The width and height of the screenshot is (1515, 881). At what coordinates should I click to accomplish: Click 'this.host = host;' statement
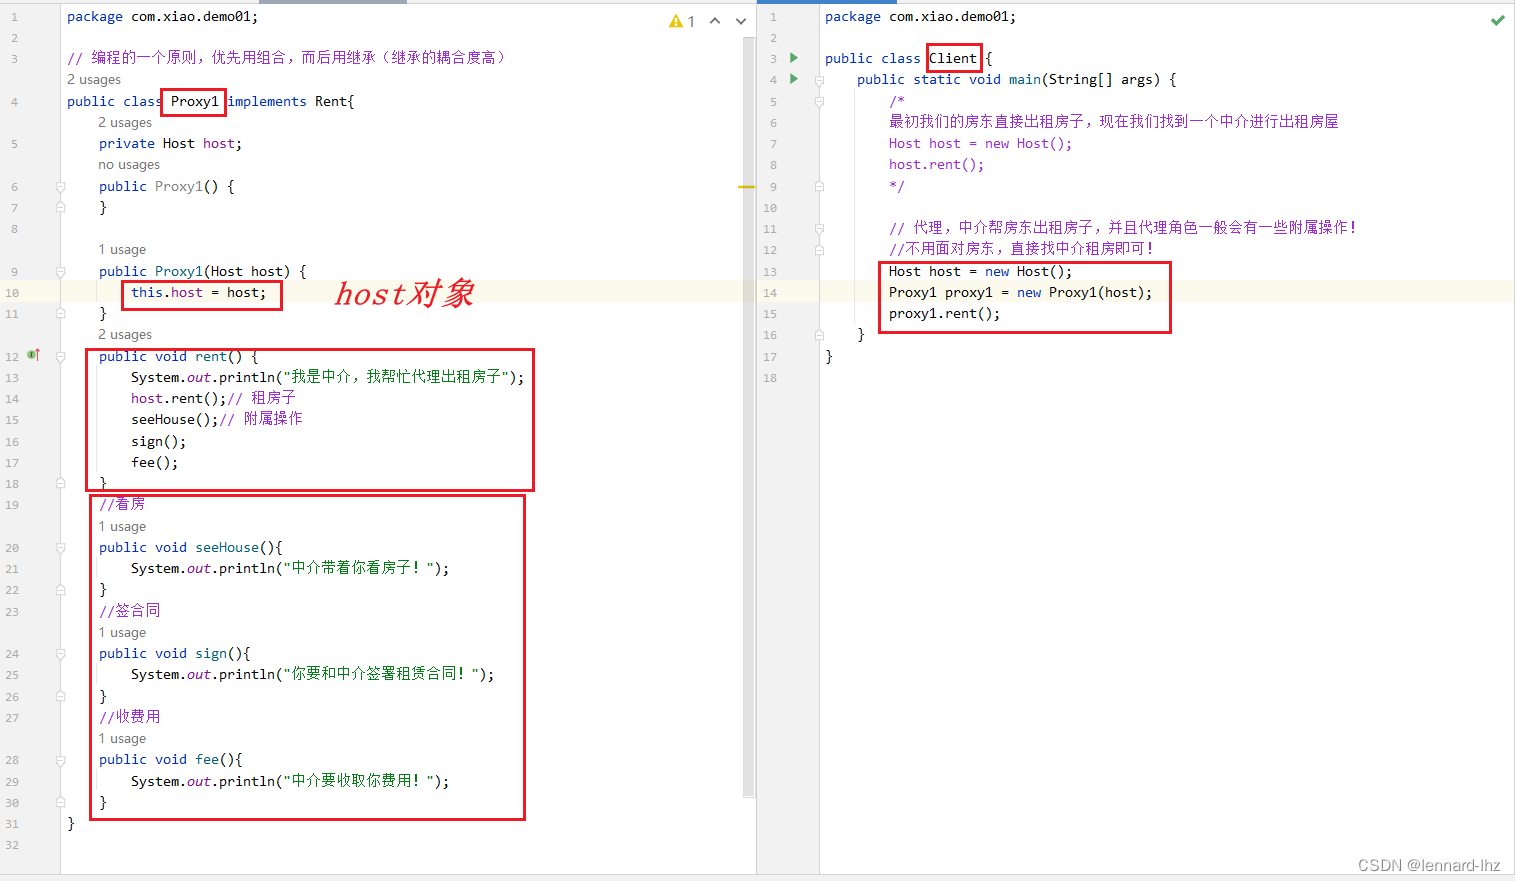click(199, 293)
